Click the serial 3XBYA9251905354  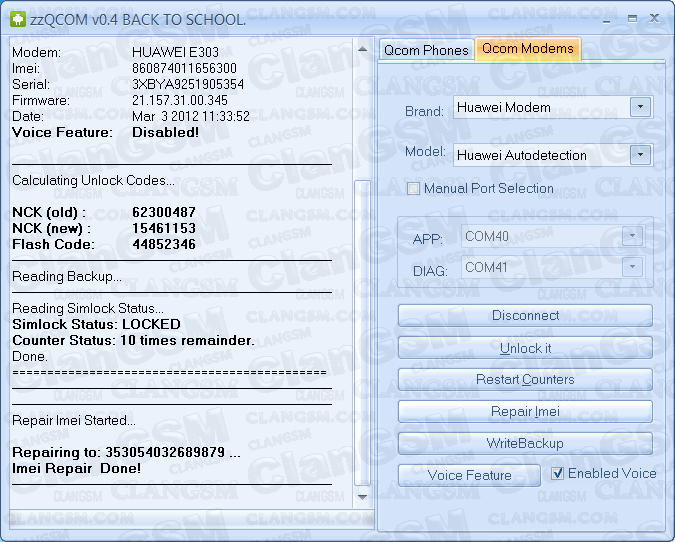[188, 84]
